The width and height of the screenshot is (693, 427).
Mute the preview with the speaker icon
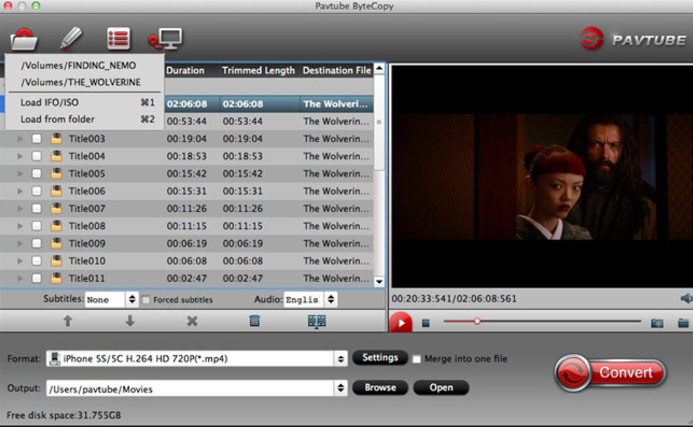686,298
